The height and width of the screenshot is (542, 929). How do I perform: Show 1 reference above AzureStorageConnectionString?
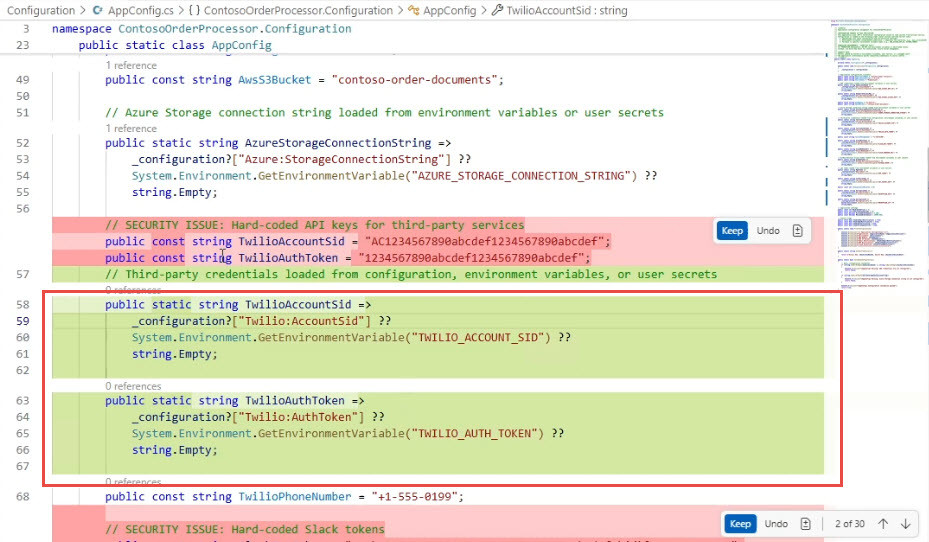tap(131, 129)
